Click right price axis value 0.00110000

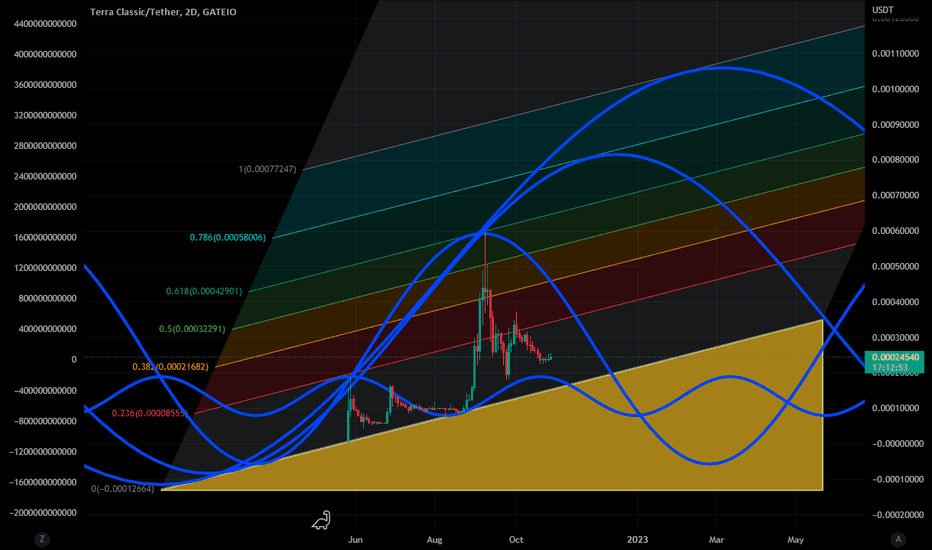tap(895, 54)
